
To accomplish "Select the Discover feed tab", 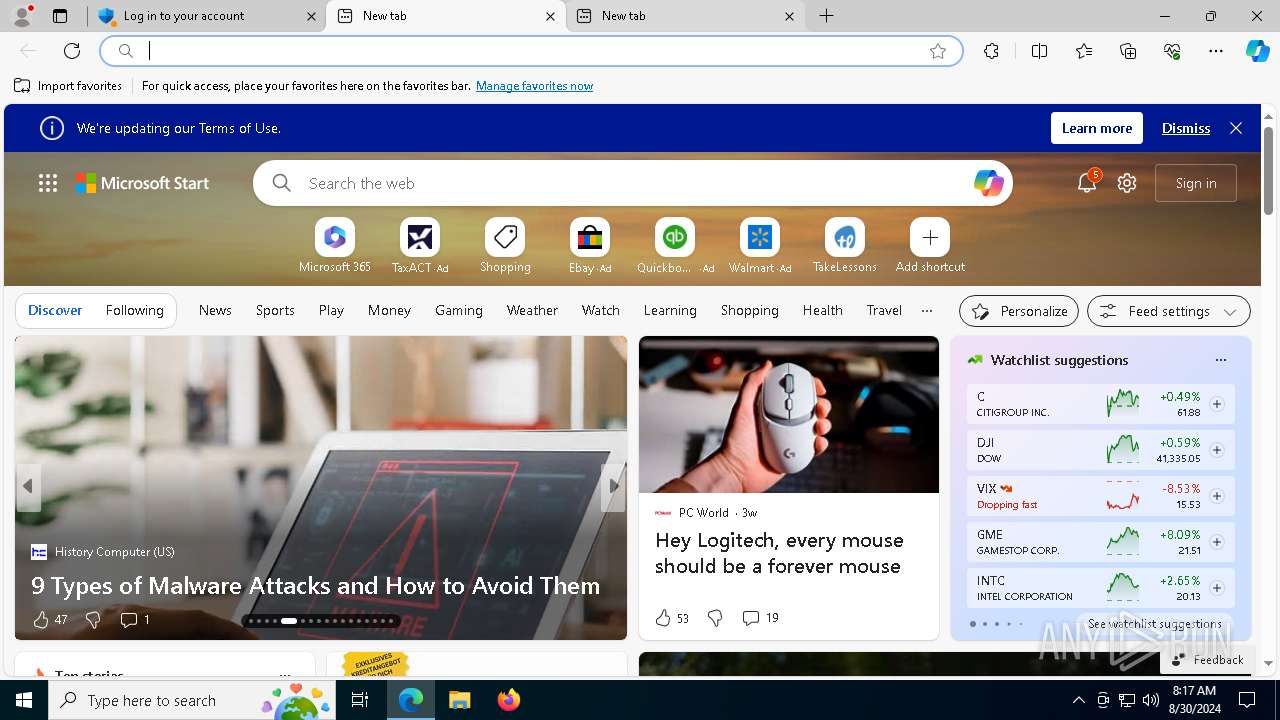I will coord(55,311).
